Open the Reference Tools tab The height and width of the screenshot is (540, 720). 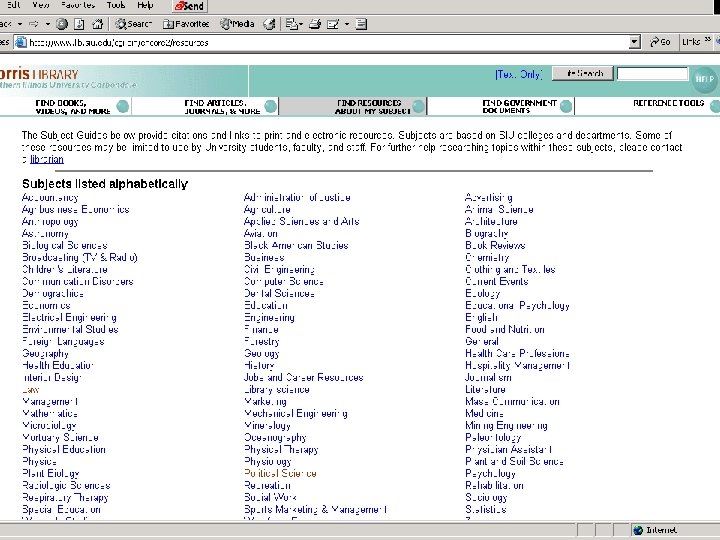[x=669, y=103]
